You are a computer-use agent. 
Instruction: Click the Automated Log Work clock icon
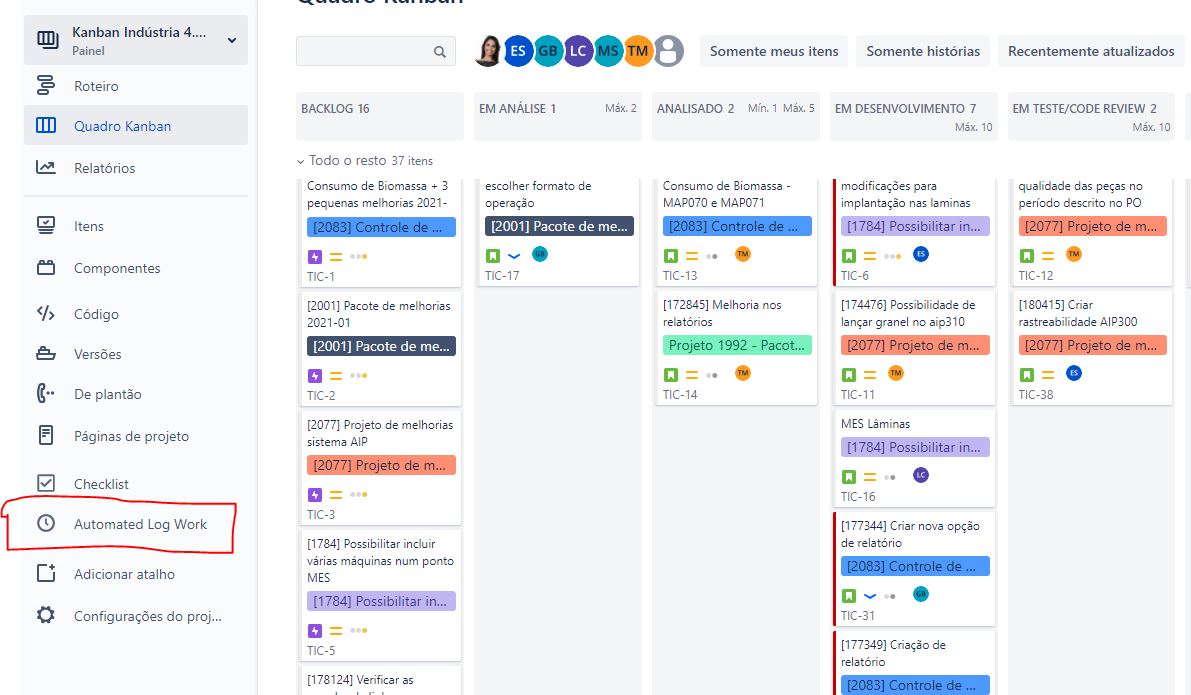pos(46,524)
